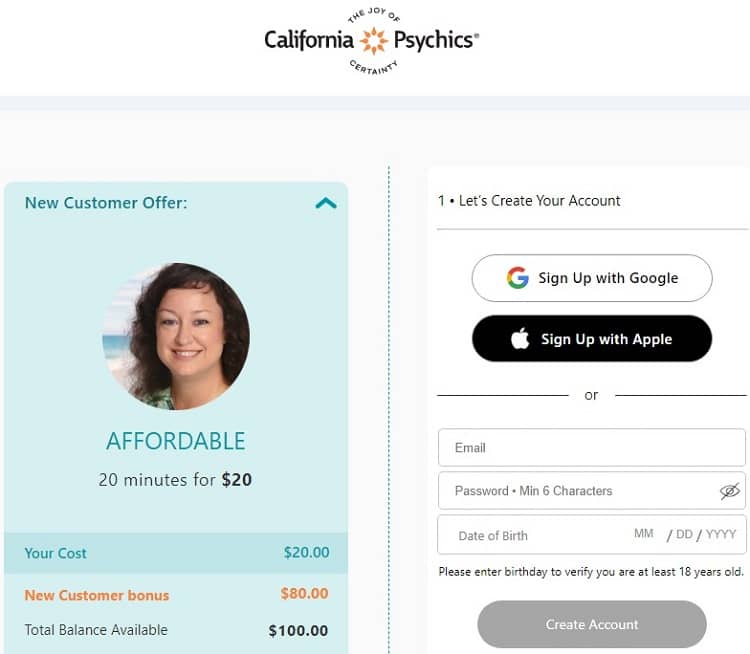Click the Your Cost $20.00 row

click(x=176, y=553)
